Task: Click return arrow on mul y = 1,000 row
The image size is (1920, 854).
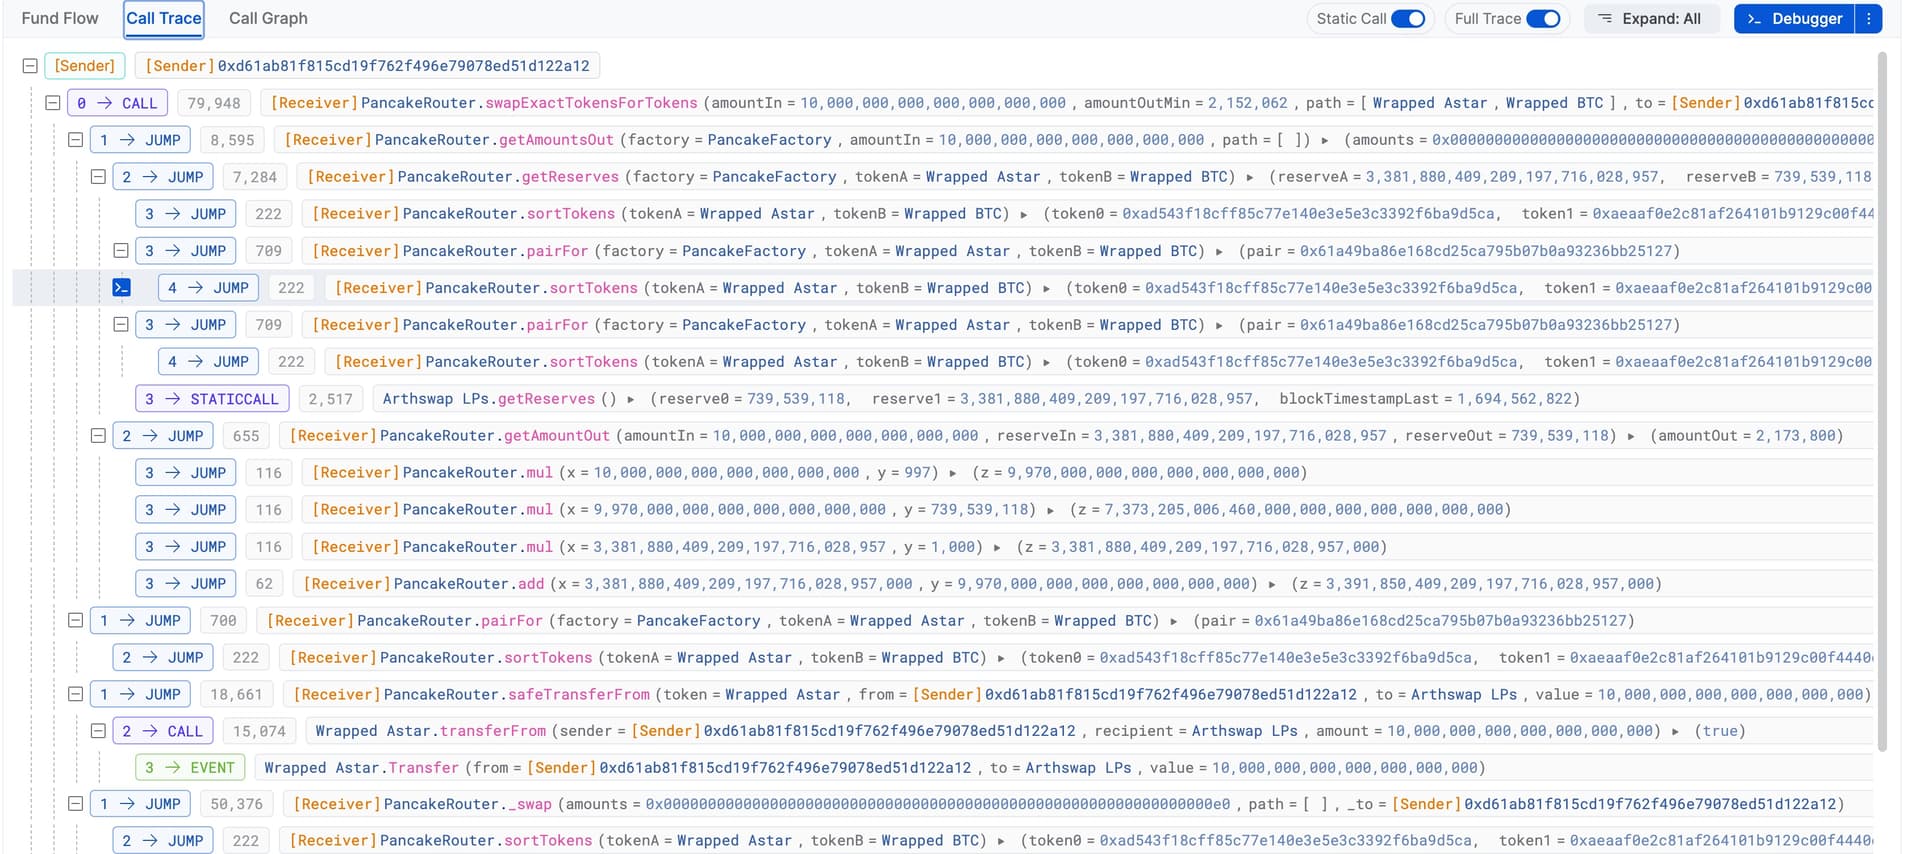Action: pyautogui.click(x=997, y=548)
